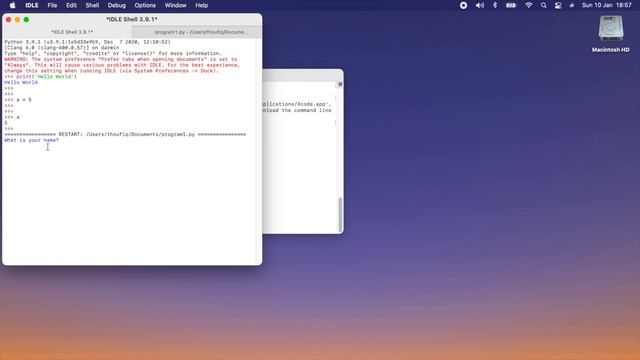Click the 'Hello World' output line

21,82
